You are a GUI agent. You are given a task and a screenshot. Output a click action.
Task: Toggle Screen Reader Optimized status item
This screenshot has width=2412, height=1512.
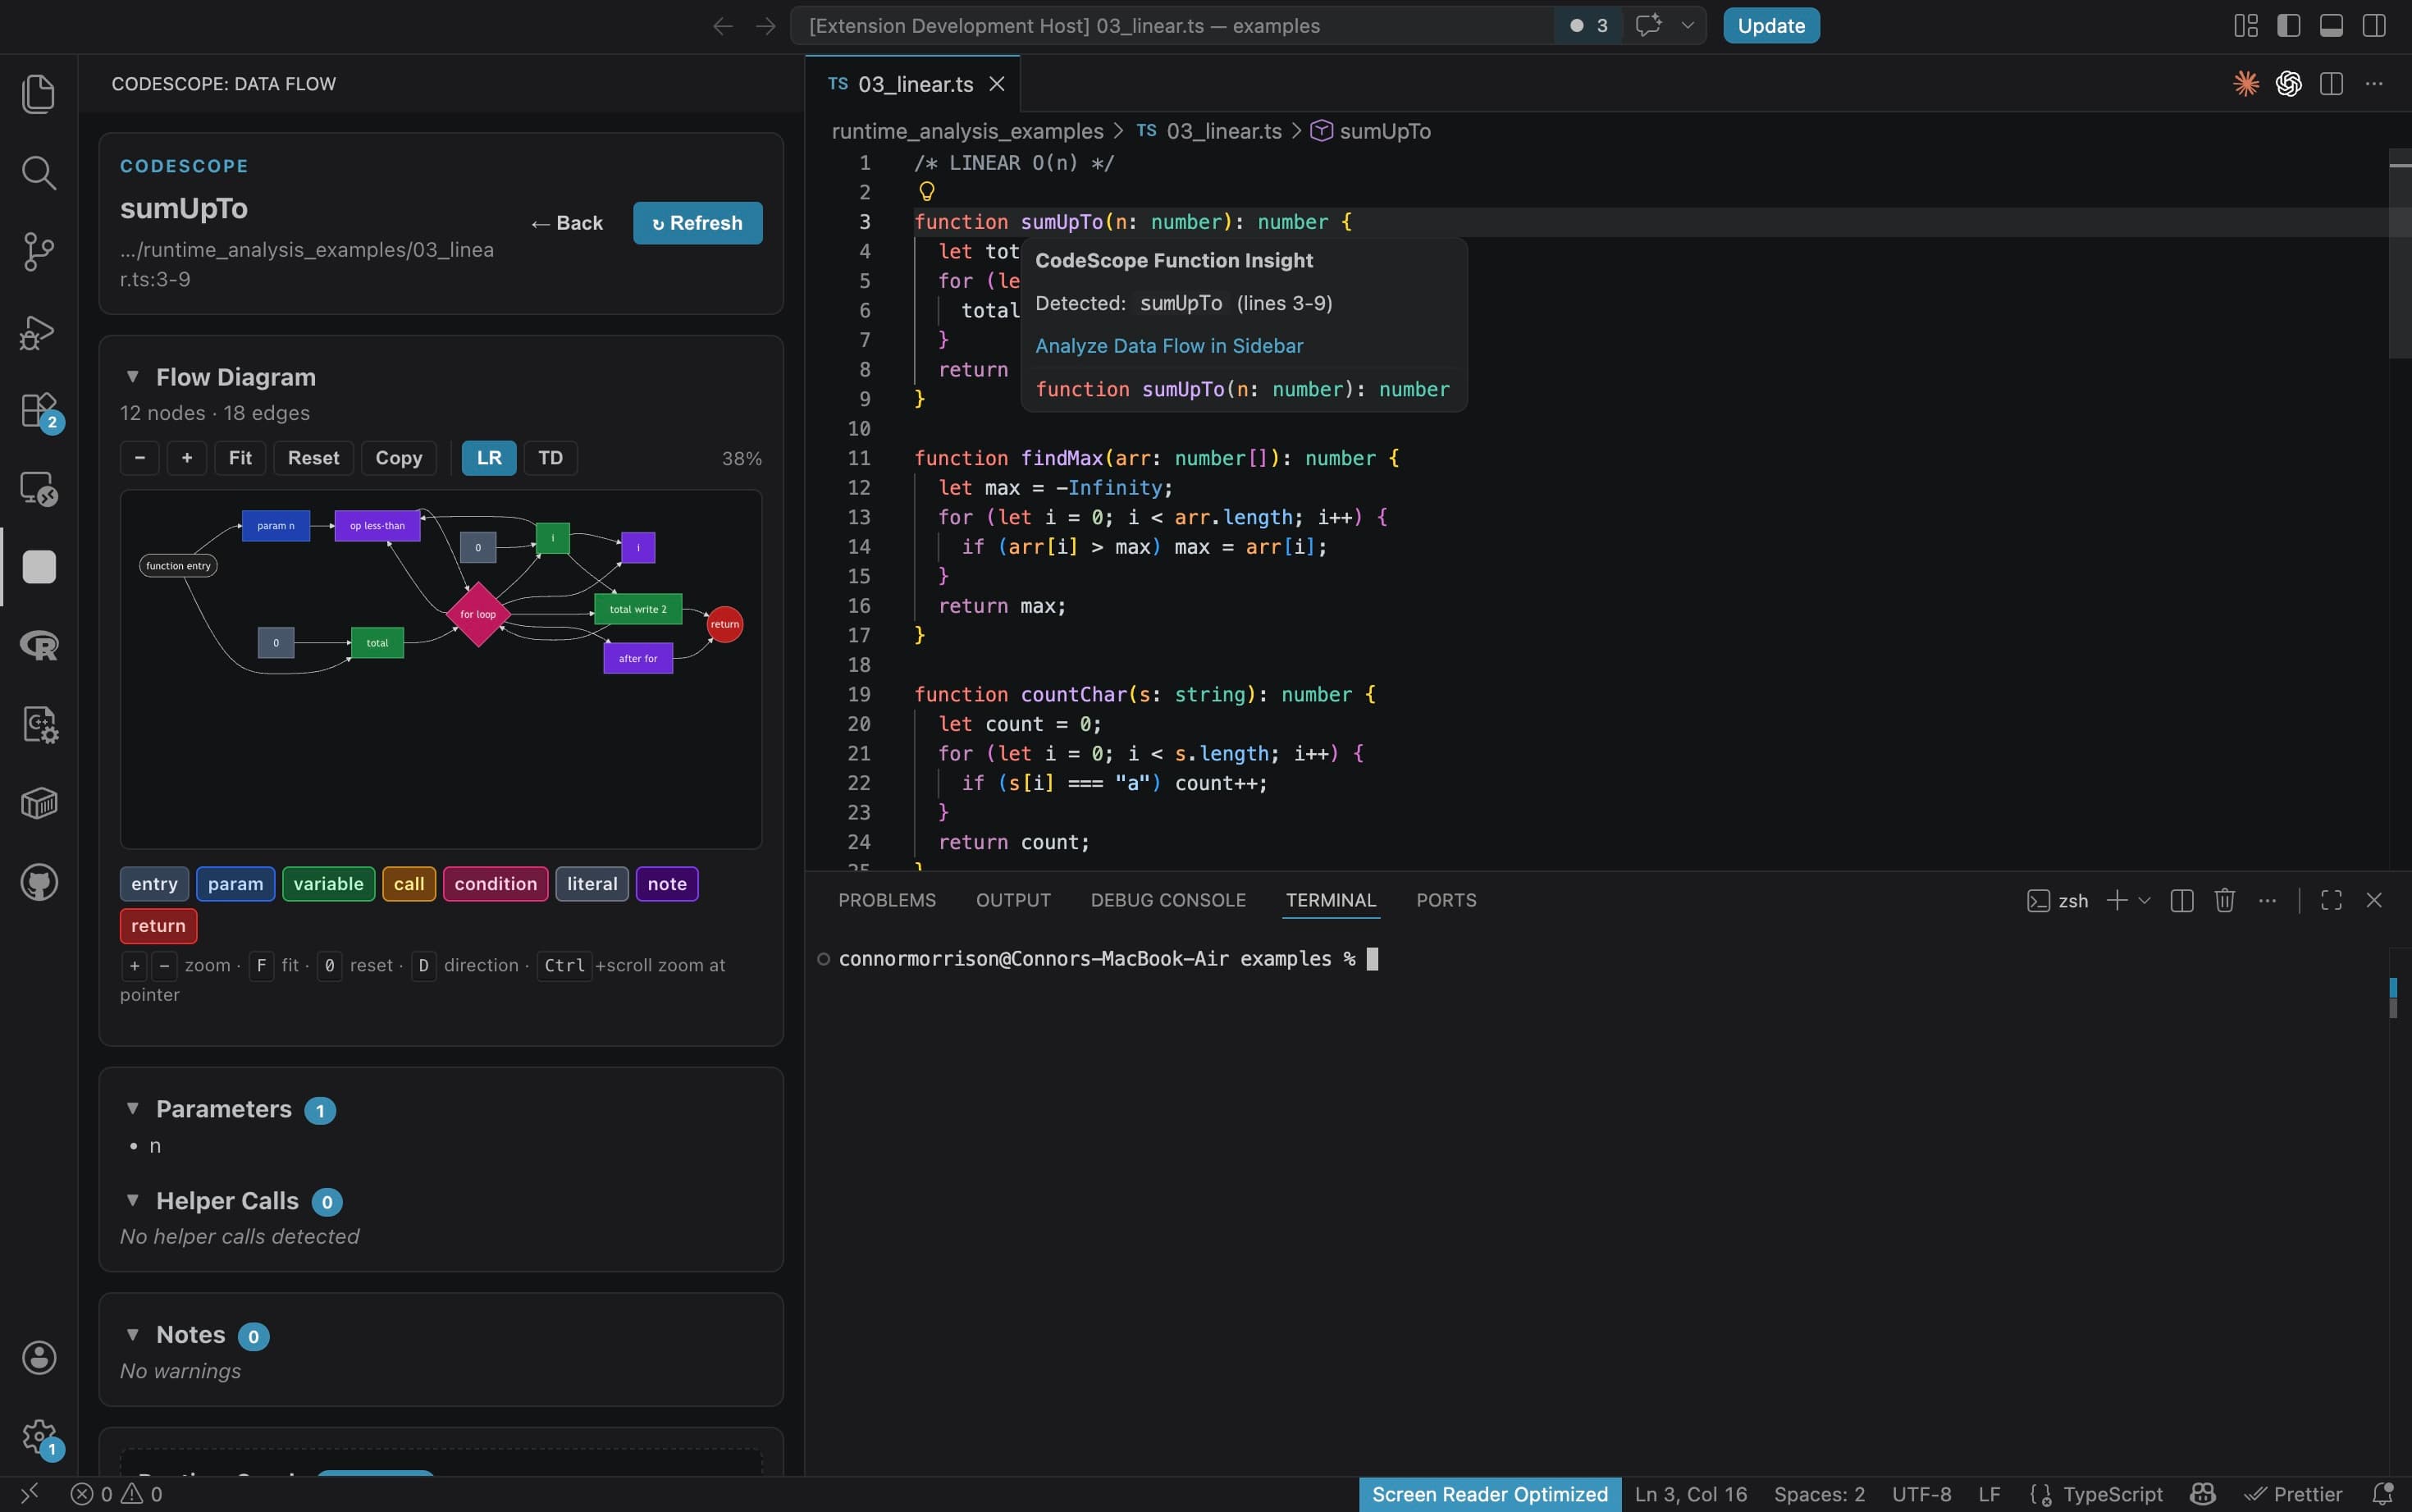1489,1494
